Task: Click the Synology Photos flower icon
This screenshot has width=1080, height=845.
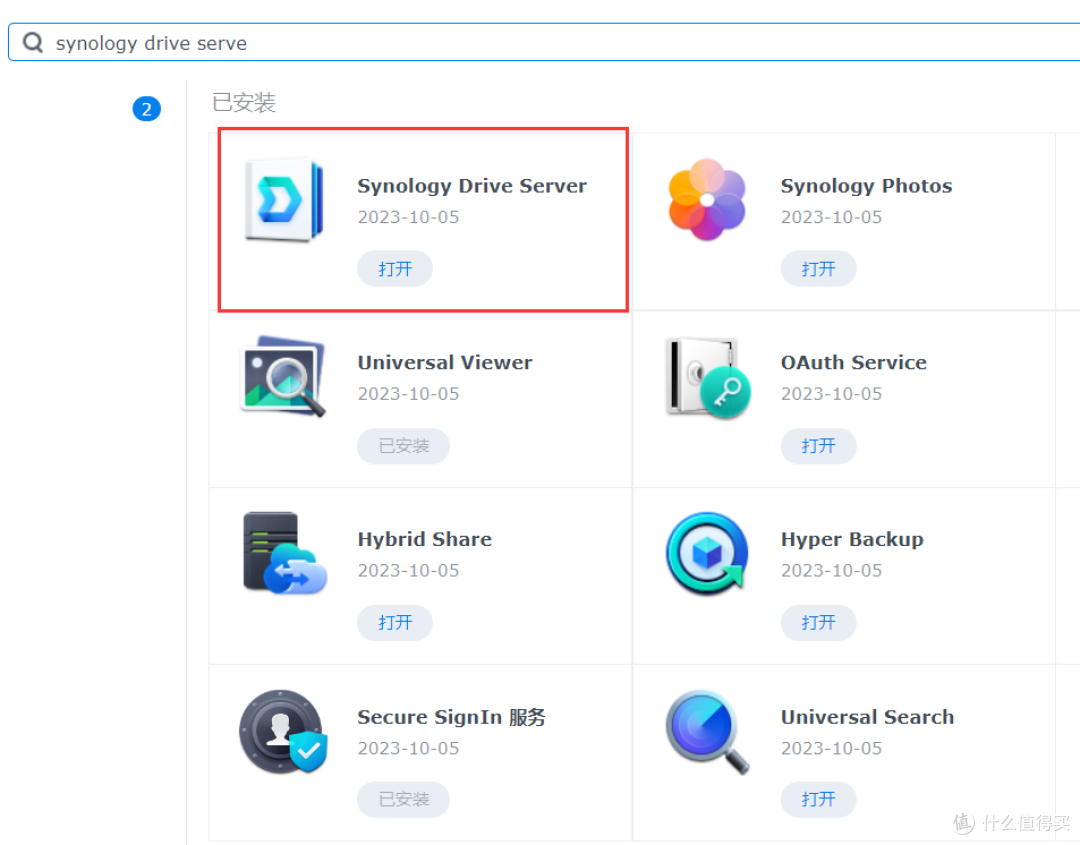Action: pyautogui.click(x=707, y=200)
